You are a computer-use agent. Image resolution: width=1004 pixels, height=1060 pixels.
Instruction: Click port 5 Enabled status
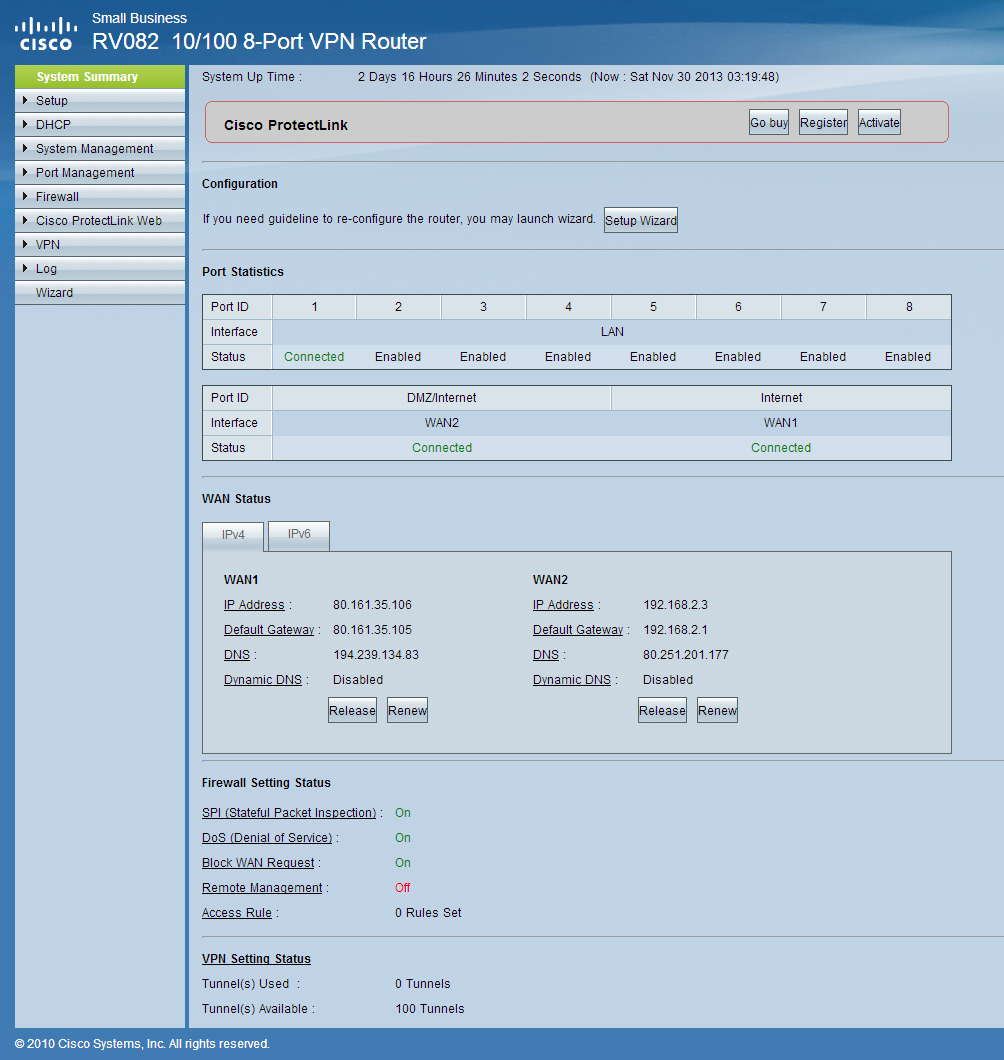[653, 357]
